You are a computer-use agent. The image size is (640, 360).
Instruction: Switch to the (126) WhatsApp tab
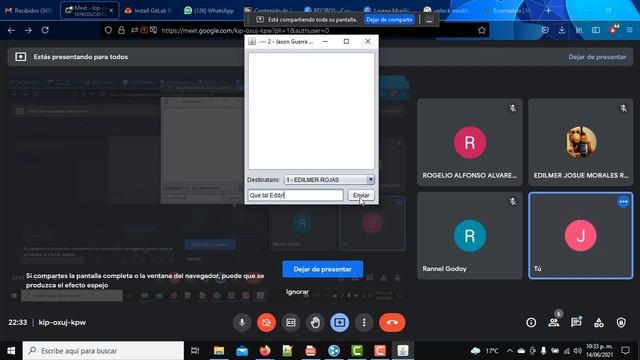(210, 11)
